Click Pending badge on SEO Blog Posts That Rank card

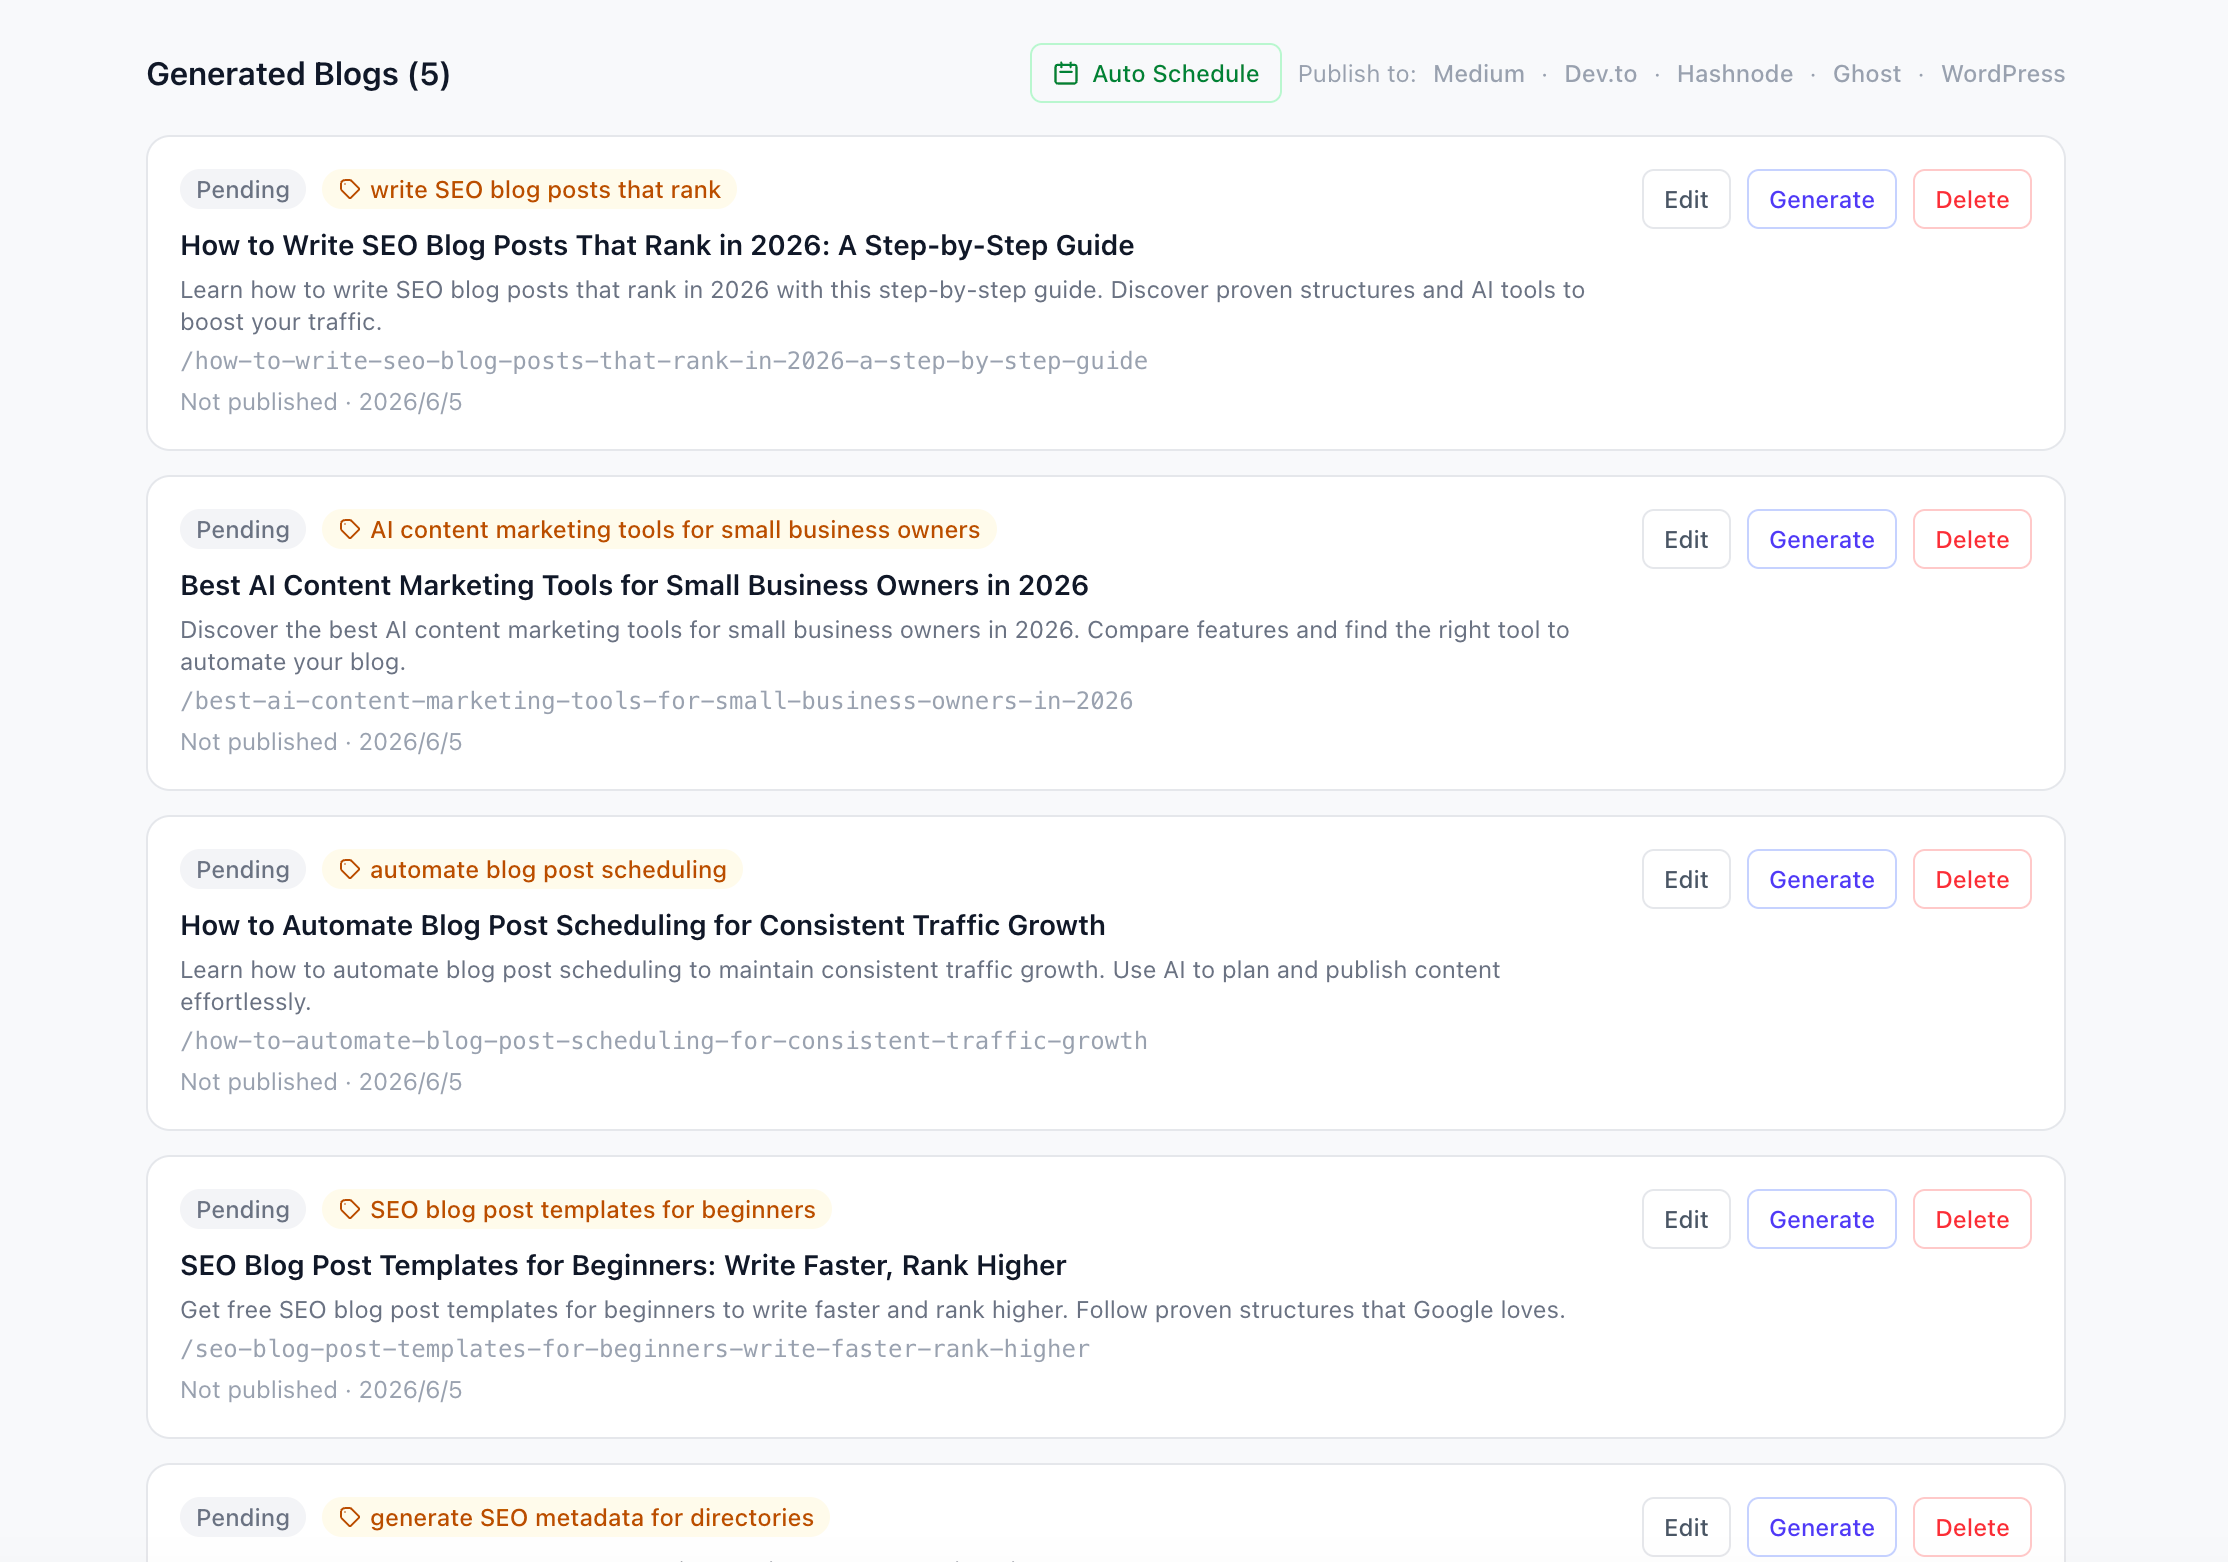(243, 190)
